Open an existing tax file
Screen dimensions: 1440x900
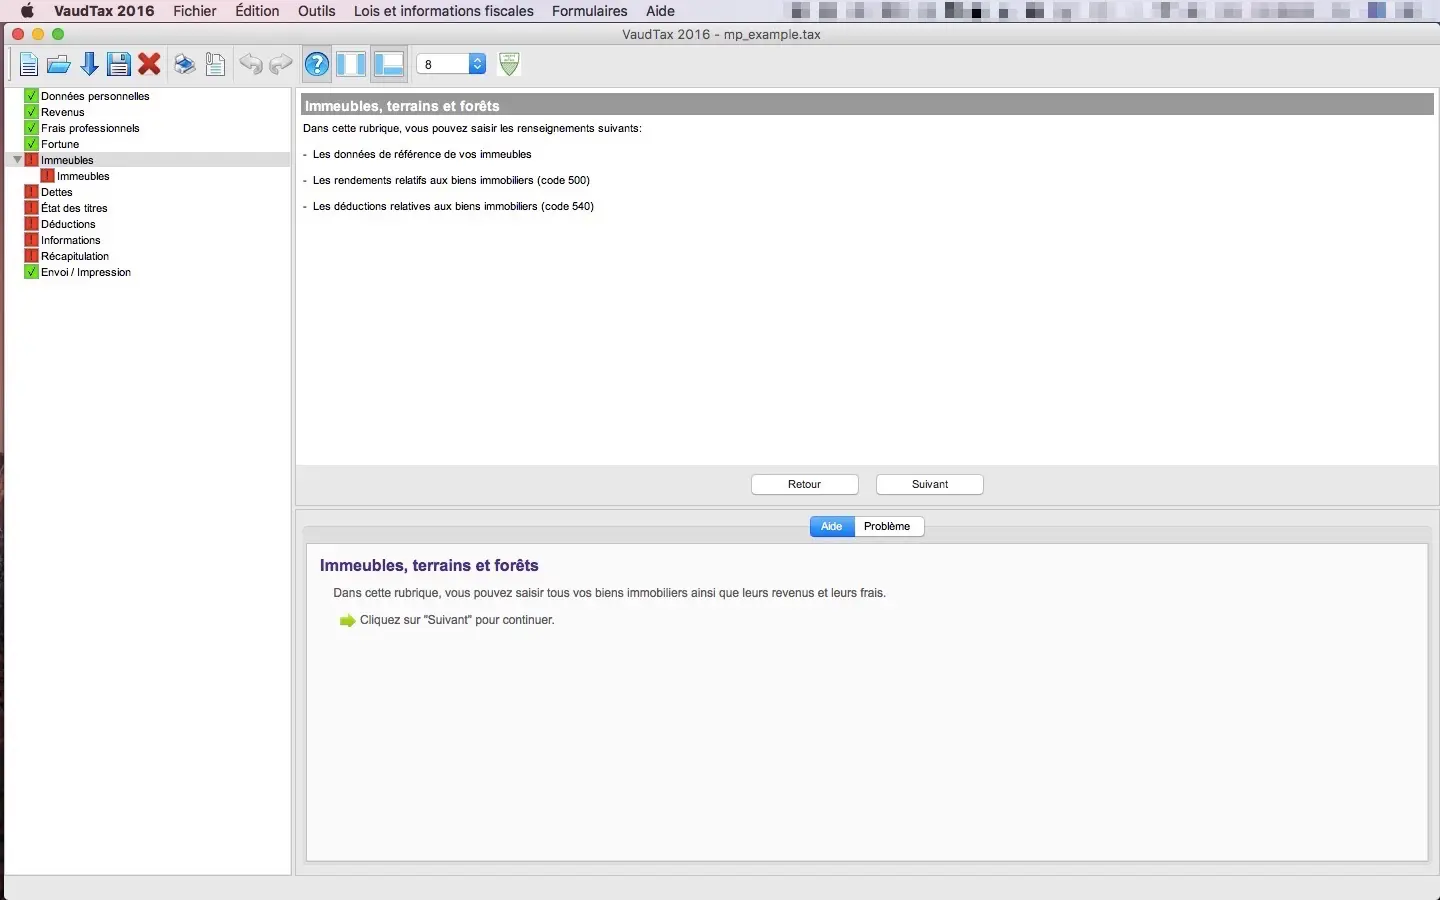pos(59,65)
